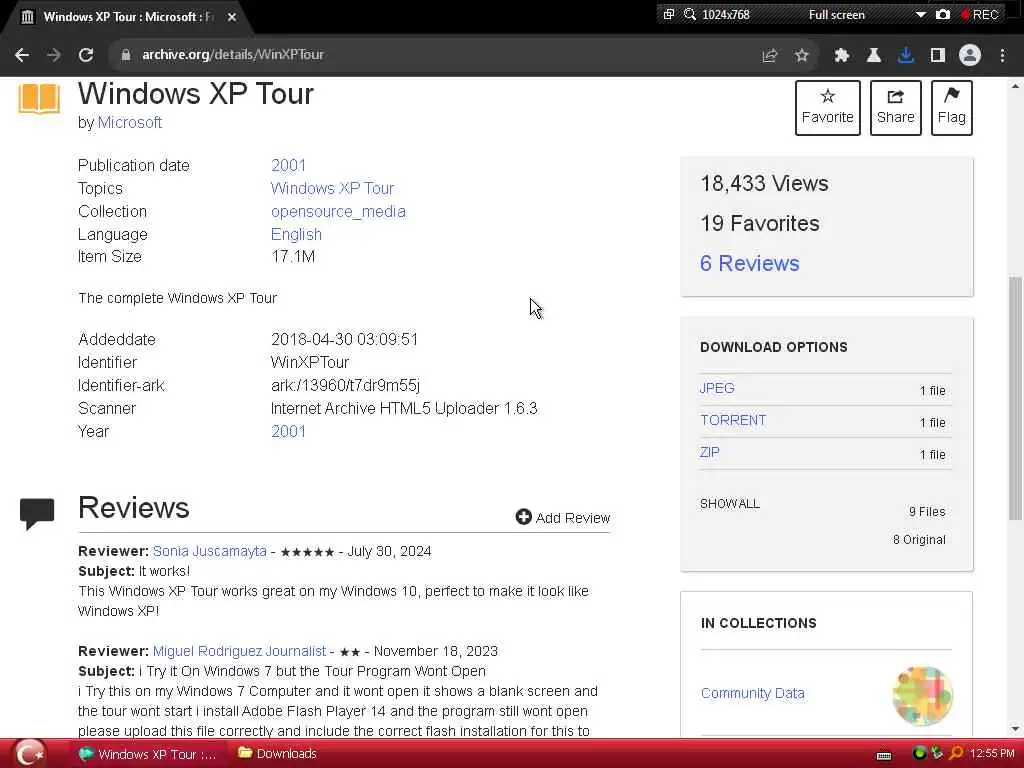The width and height of the screenshot is (1024, 768).
Task: Click the tray icon left of the magnifier
Action: pyautogui.click(x=937, y=754)
